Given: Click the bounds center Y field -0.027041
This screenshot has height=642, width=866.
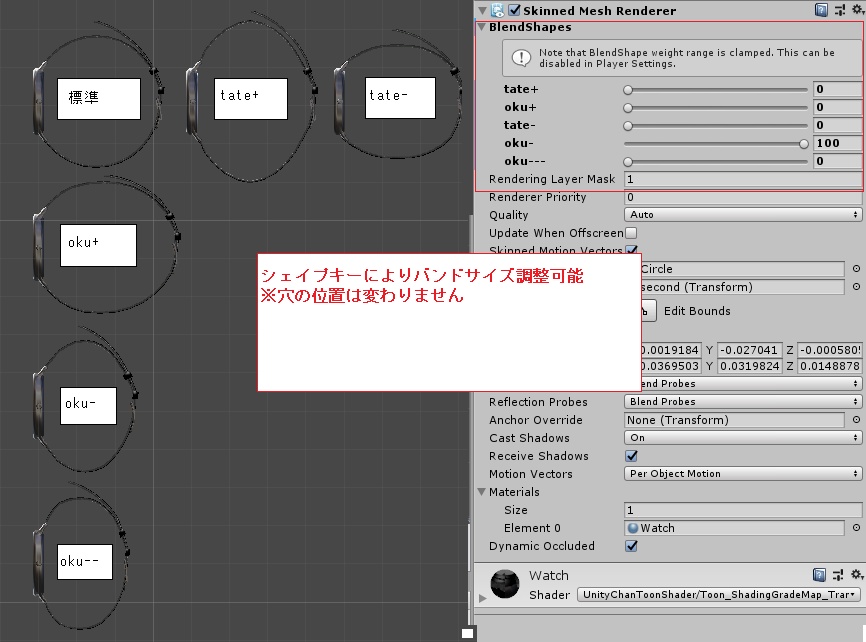Looking at the screenshot, I should (x=749, y=350).
